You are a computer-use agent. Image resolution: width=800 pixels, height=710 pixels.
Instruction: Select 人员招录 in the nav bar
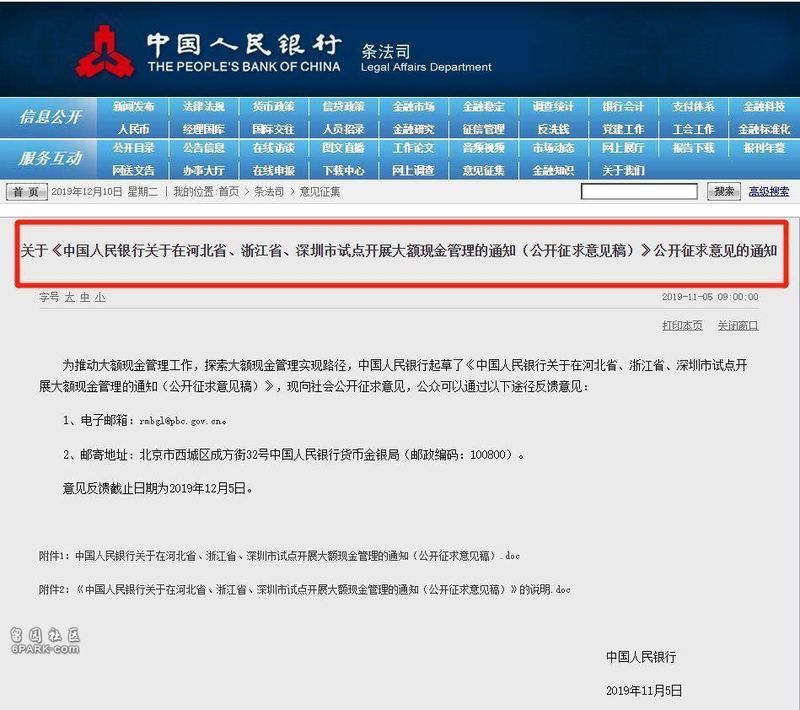point(343,129)
